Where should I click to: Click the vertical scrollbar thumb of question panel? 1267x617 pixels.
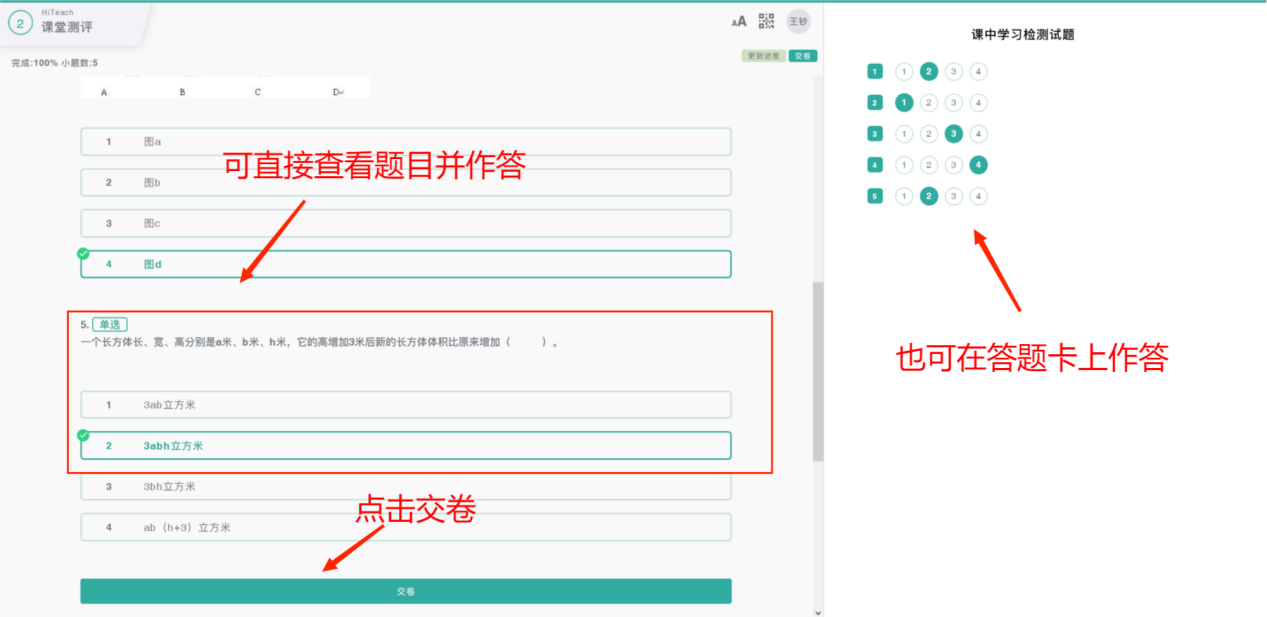(x=818, y=370)
